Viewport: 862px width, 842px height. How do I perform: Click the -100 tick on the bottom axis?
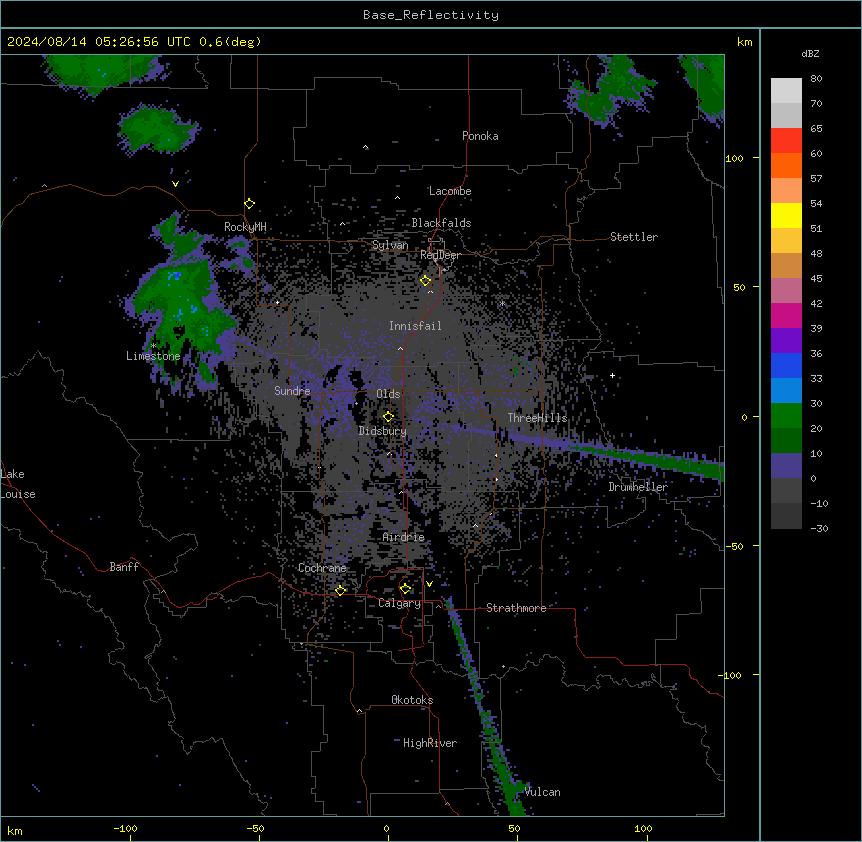pyautogui.click(x=125, y=828)
